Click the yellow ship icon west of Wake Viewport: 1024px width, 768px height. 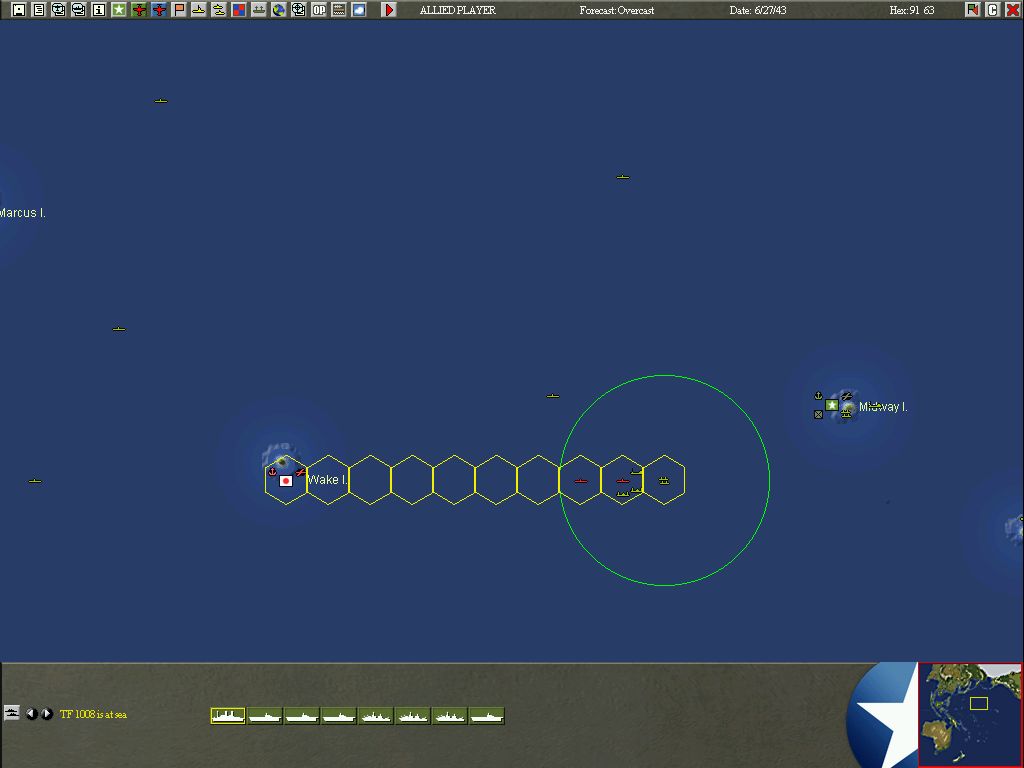click(35, 481)
